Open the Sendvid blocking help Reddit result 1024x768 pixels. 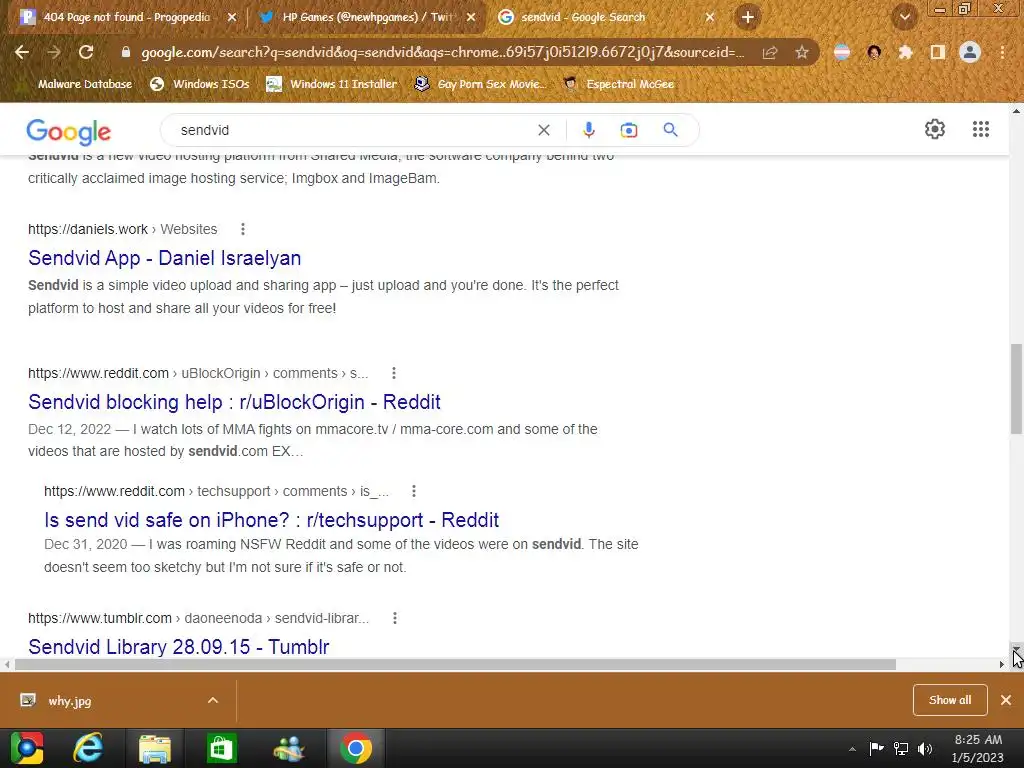234,402
